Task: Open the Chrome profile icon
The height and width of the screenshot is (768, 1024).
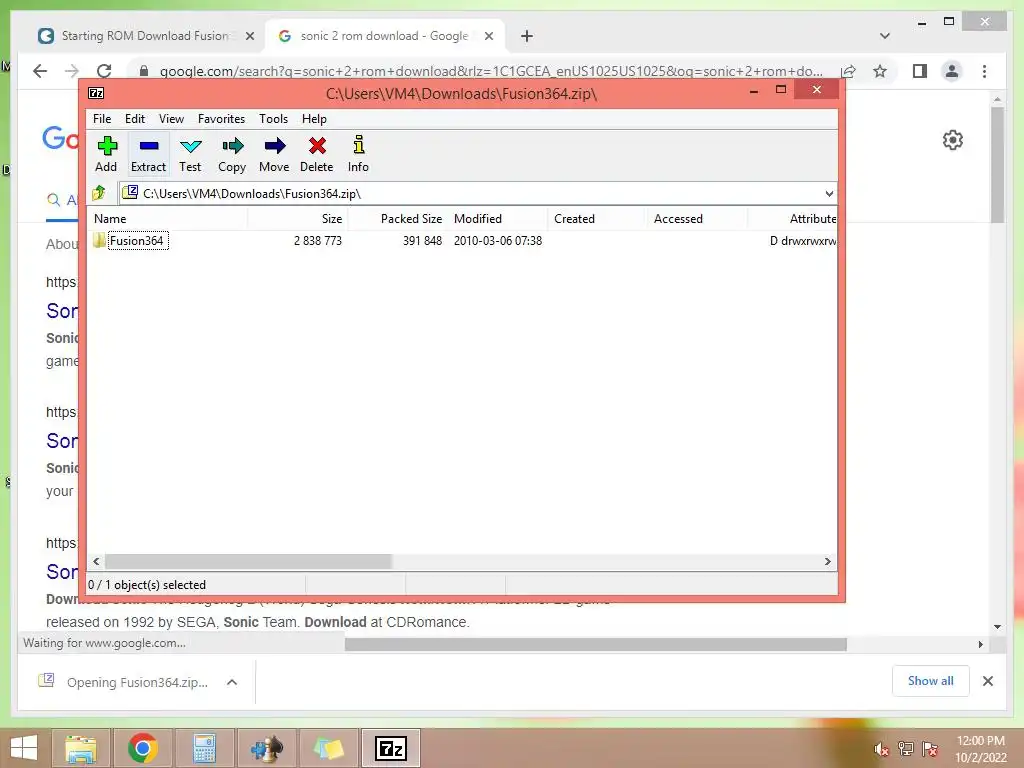Action: [952, 71]
